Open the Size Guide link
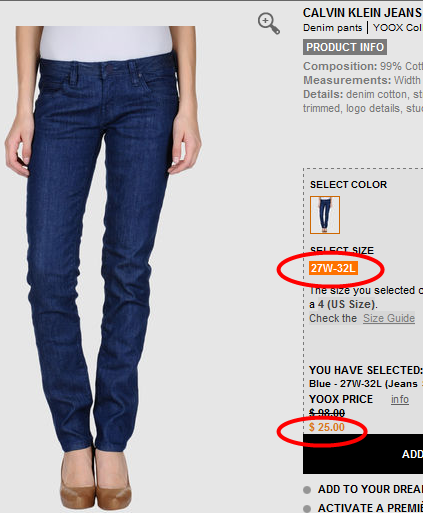Viewport: 423px width, 513px height. (389, 318)
